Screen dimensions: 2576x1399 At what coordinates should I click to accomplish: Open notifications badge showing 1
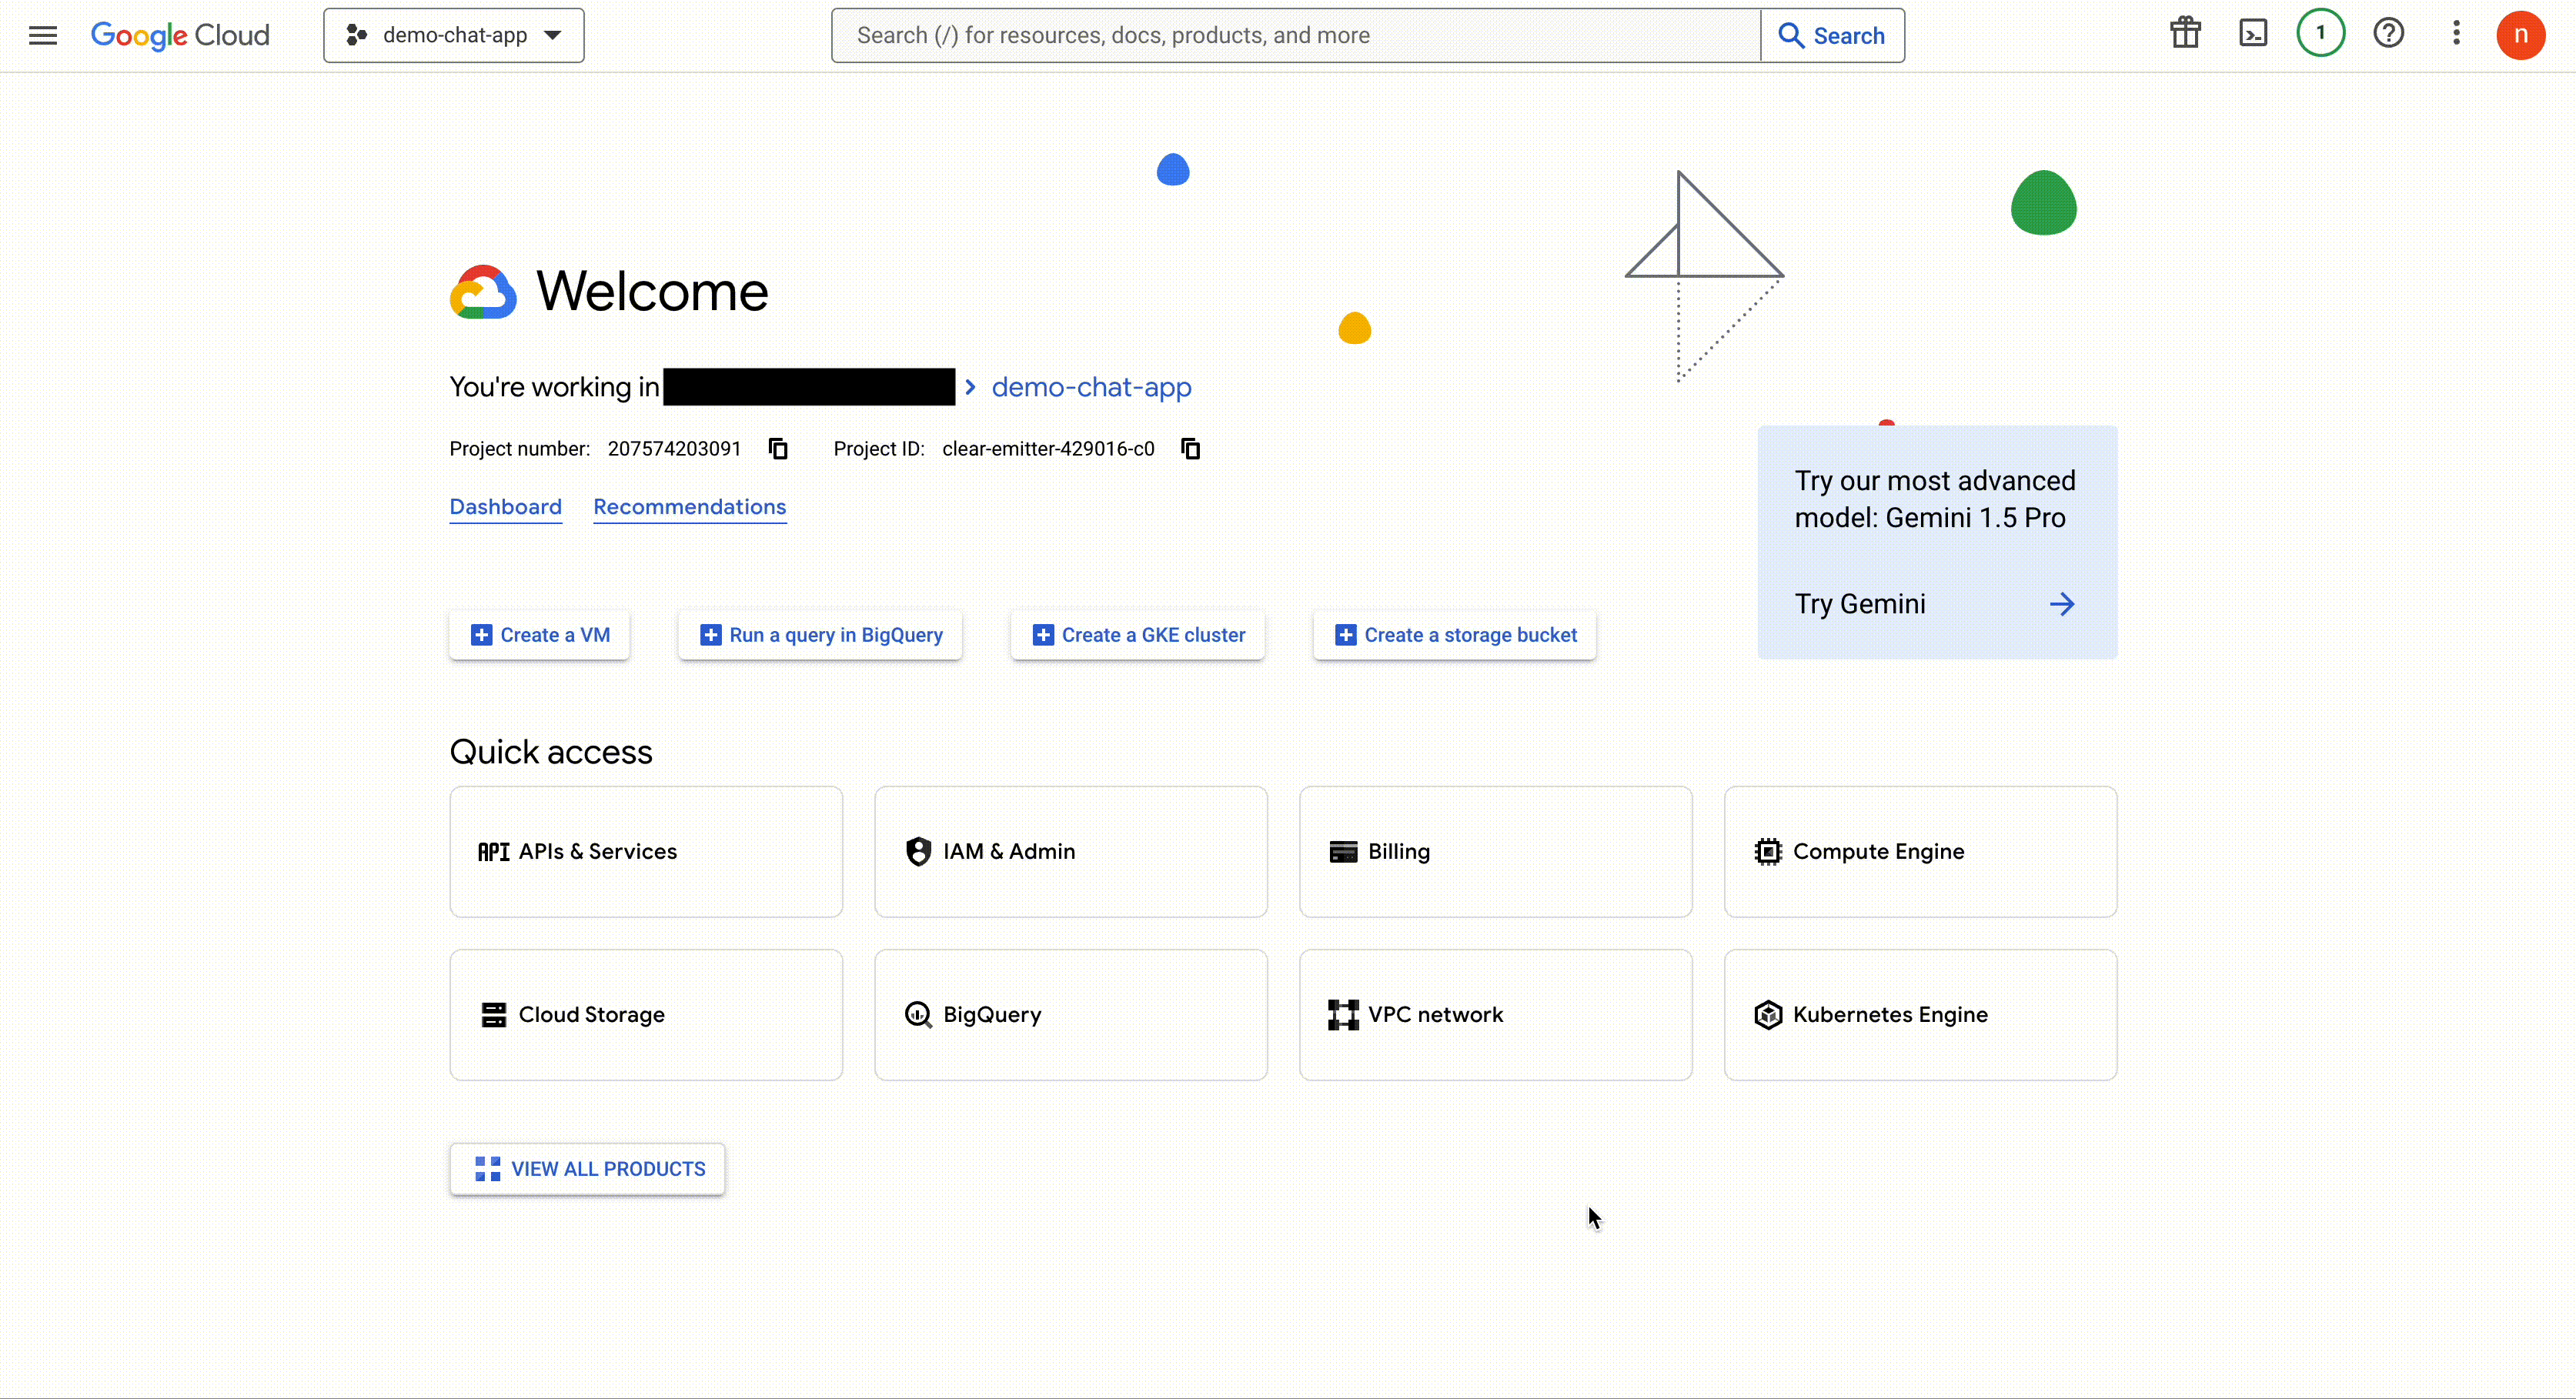[2320, 34]
